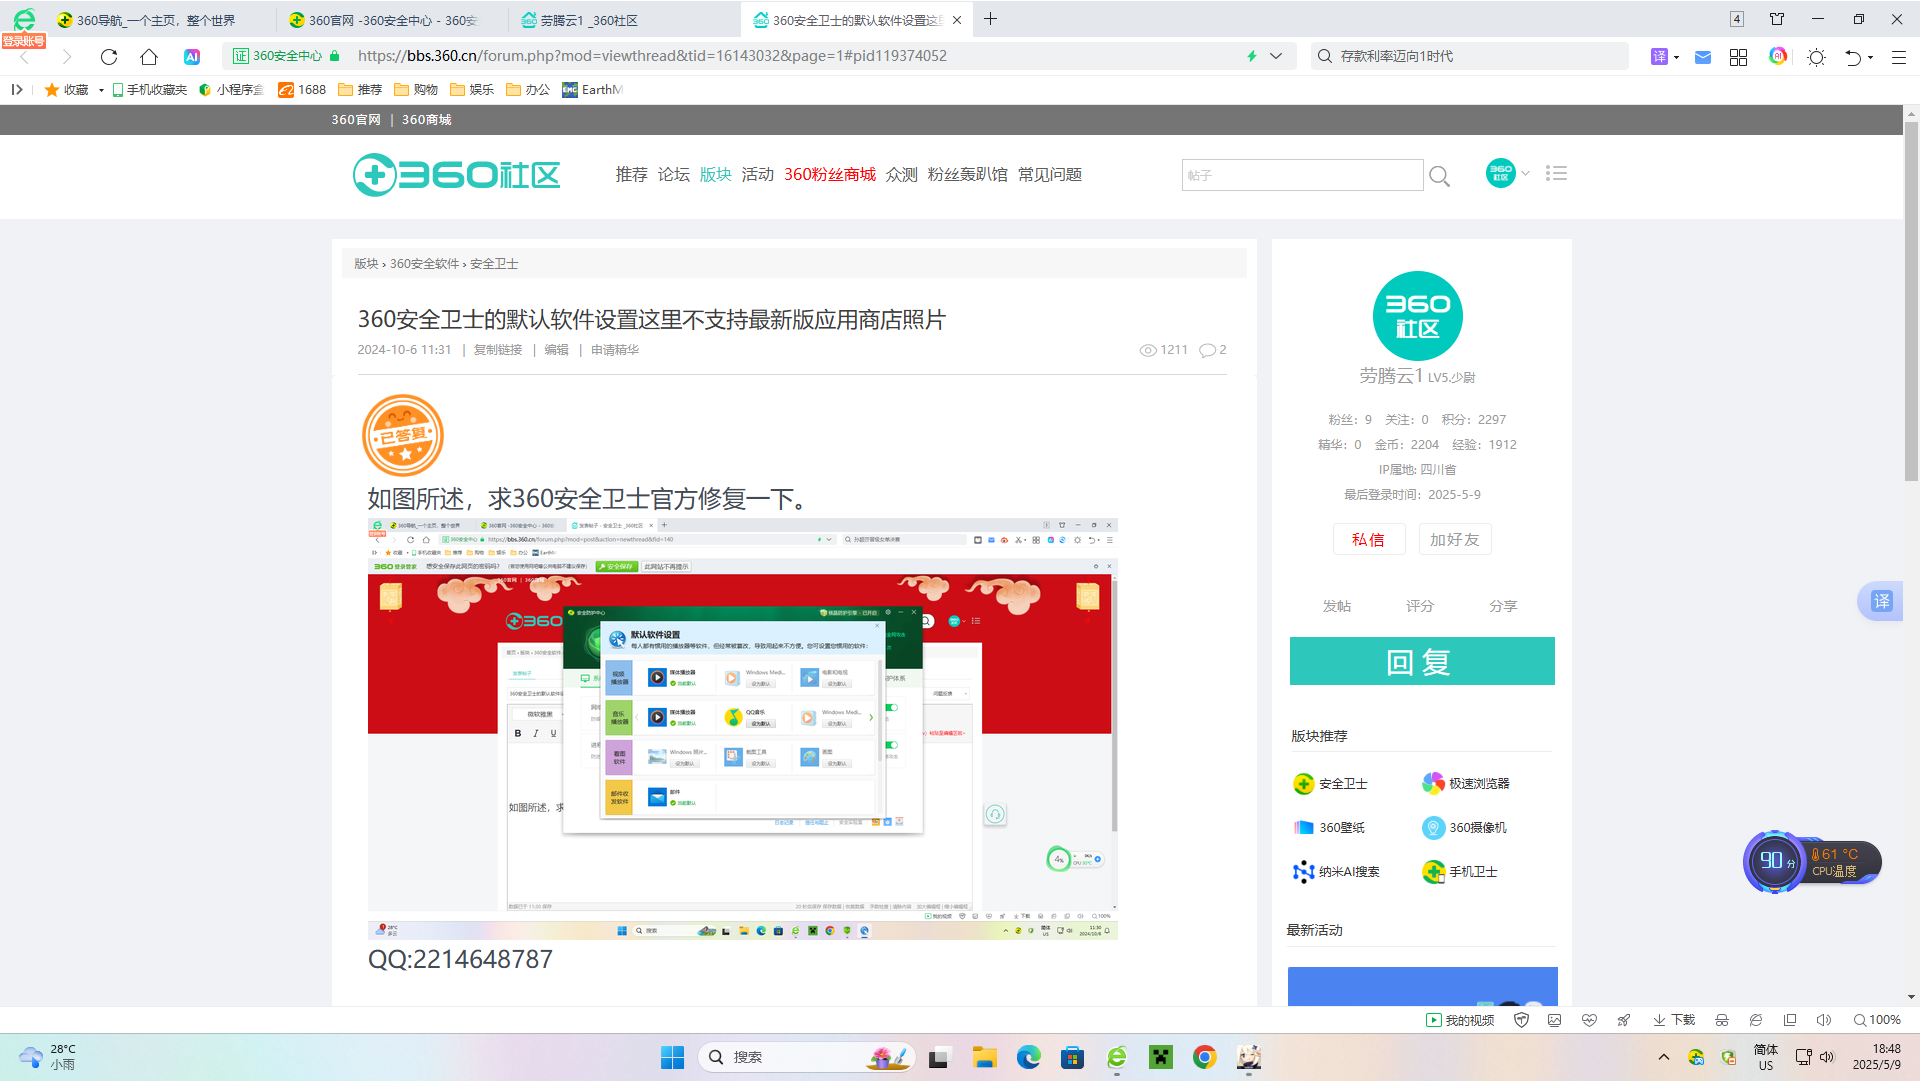This screenshot has height=1081, width=1920.
Task: Click the skin shirt icon in title bar
Action: click(x=1777, y=19)
